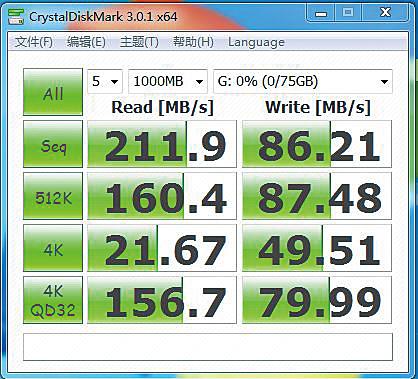Screen dimensions: 418x379
Task: Click the empty comment field at the bottom
Action: click(x=208, y=347)
